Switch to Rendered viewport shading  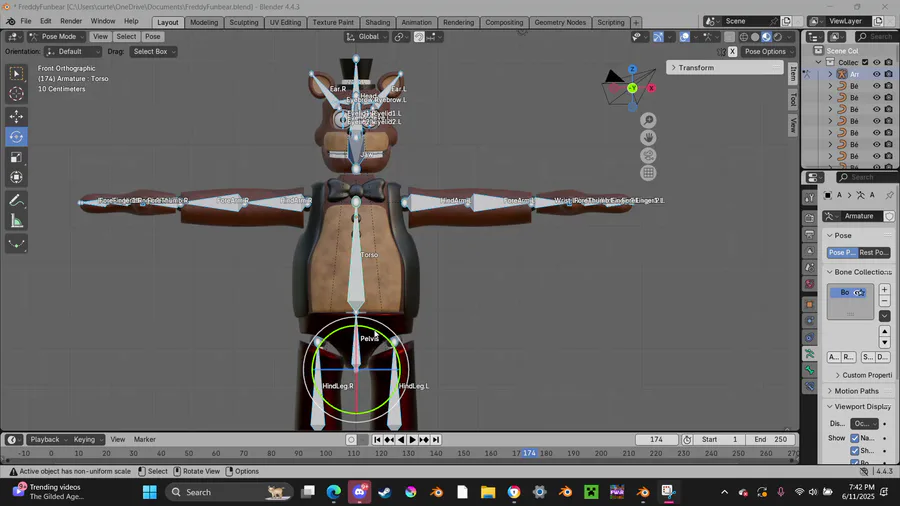point(778,37)
